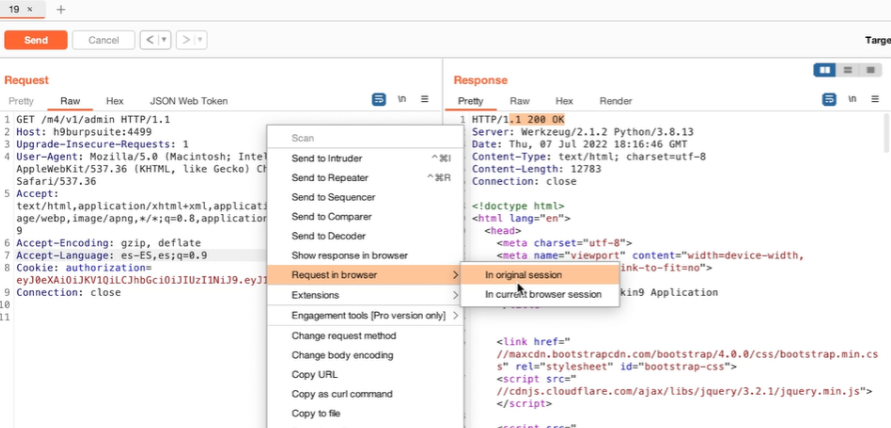Open the back history dropdown arrow
The width and height of the screenshot is (891, 428).
[164, 40]
